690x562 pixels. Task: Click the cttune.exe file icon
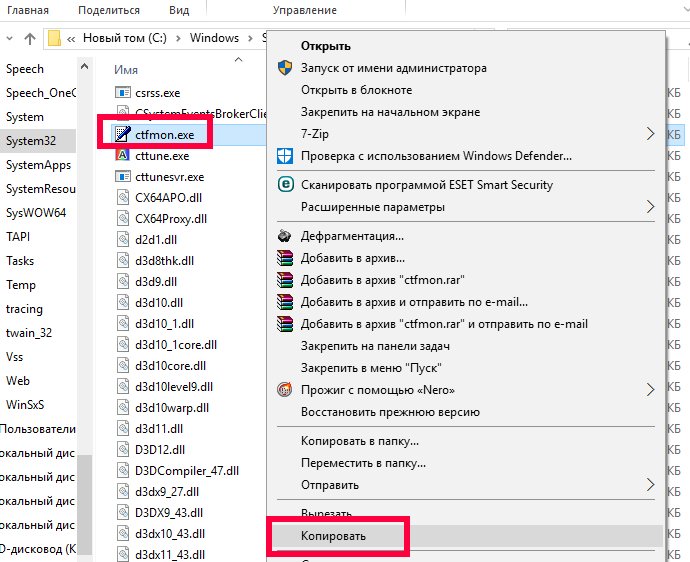[x=123, y=156]
